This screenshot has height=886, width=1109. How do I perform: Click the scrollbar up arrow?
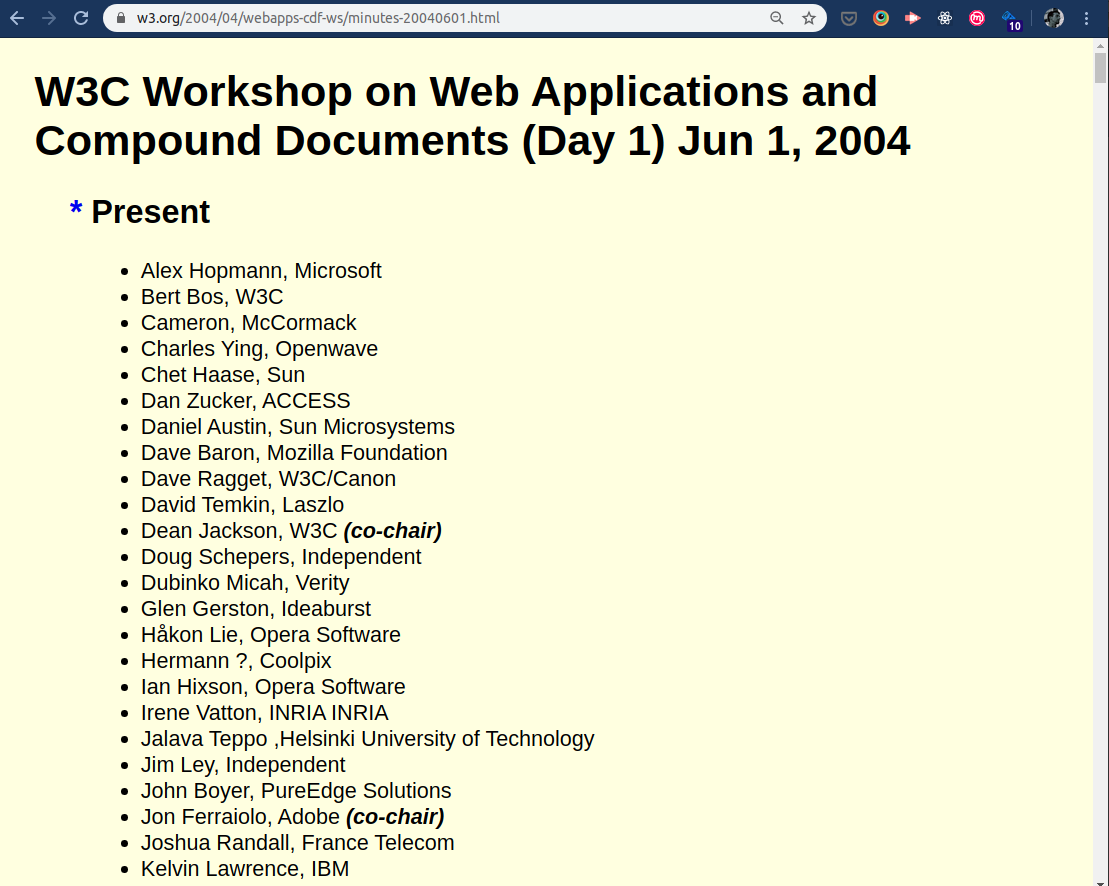coord(1100,46)
